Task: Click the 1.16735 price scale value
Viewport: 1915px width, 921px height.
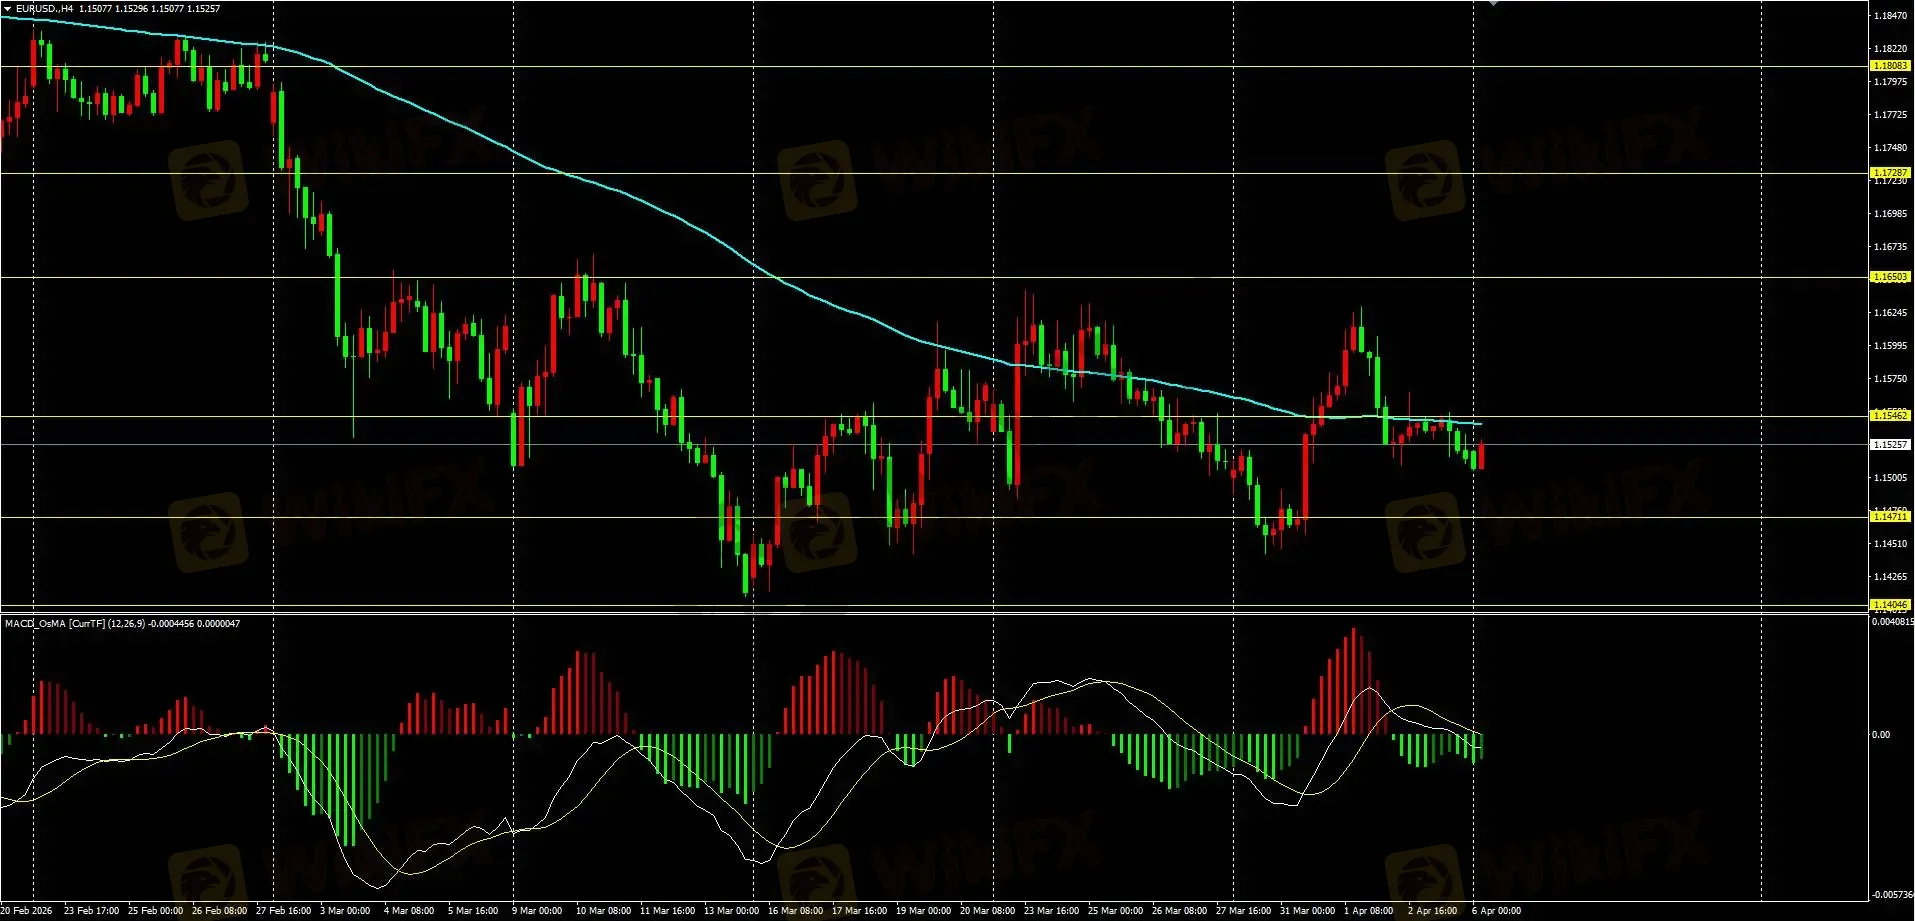Action: point(1890,247)
